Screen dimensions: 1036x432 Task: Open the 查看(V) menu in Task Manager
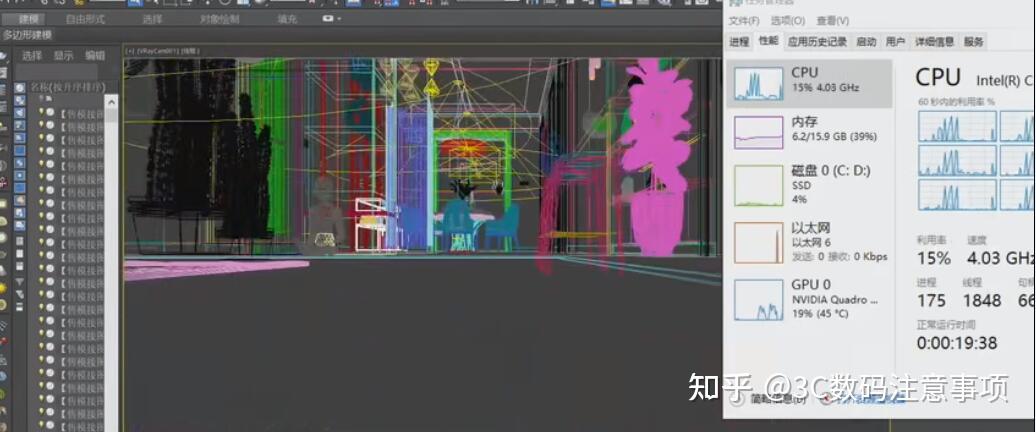[833, 20]
